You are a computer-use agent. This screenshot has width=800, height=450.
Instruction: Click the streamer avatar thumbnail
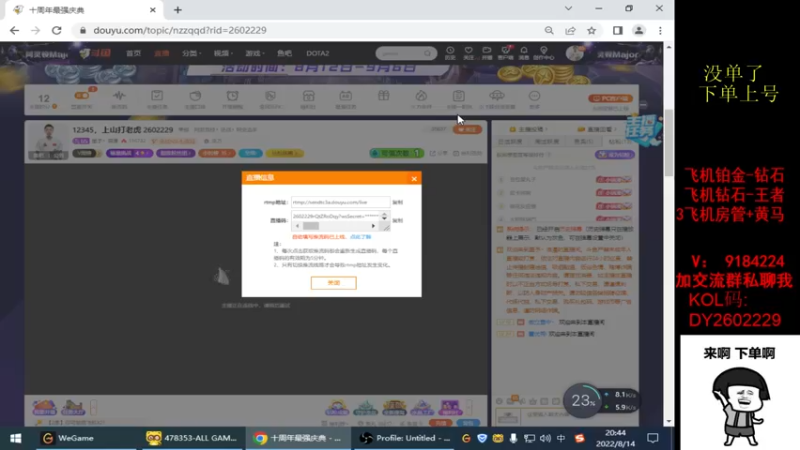48,141
